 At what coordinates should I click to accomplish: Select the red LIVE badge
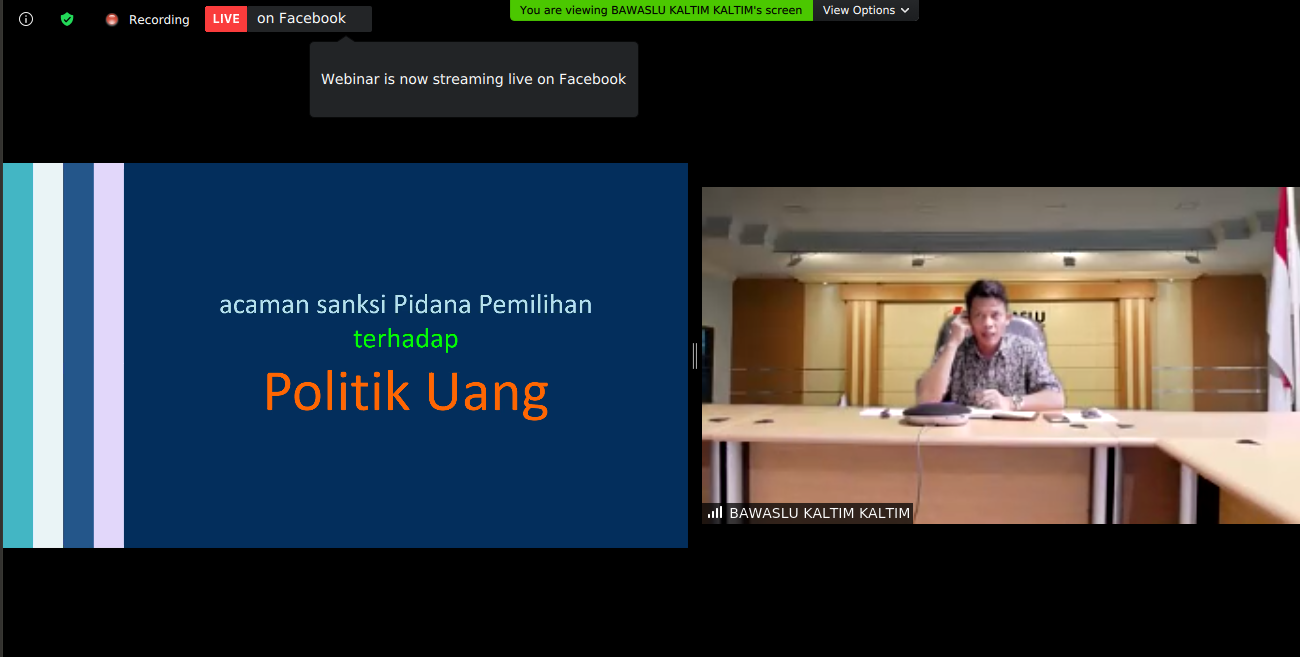click(x=225, y=18)
